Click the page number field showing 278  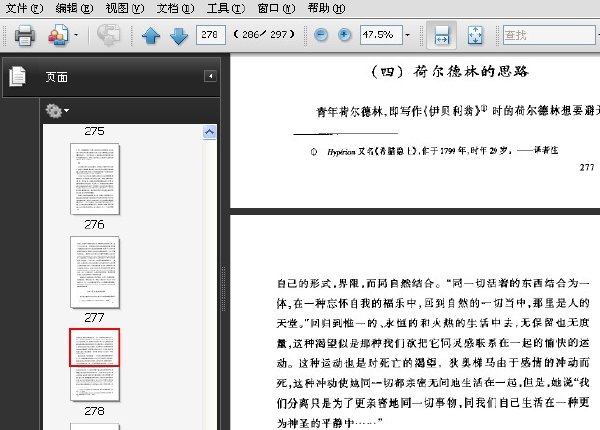coord(210,35)
